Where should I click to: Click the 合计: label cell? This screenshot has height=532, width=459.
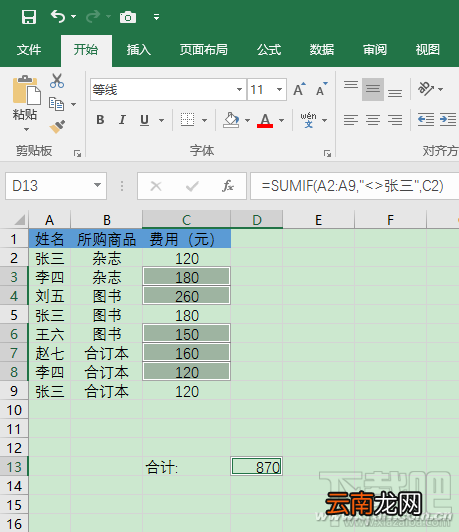point(187,467)
